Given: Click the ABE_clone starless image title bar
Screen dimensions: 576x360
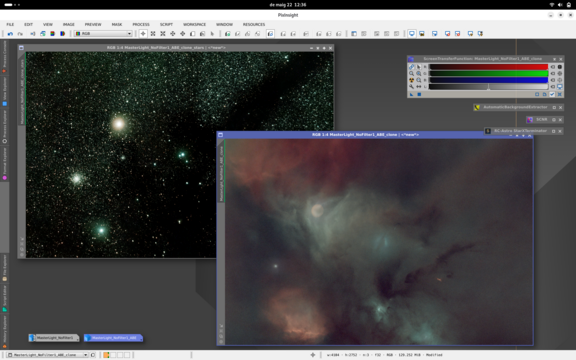Looking at the screenshot, I should pyautogui.click(x=365, y=135).
